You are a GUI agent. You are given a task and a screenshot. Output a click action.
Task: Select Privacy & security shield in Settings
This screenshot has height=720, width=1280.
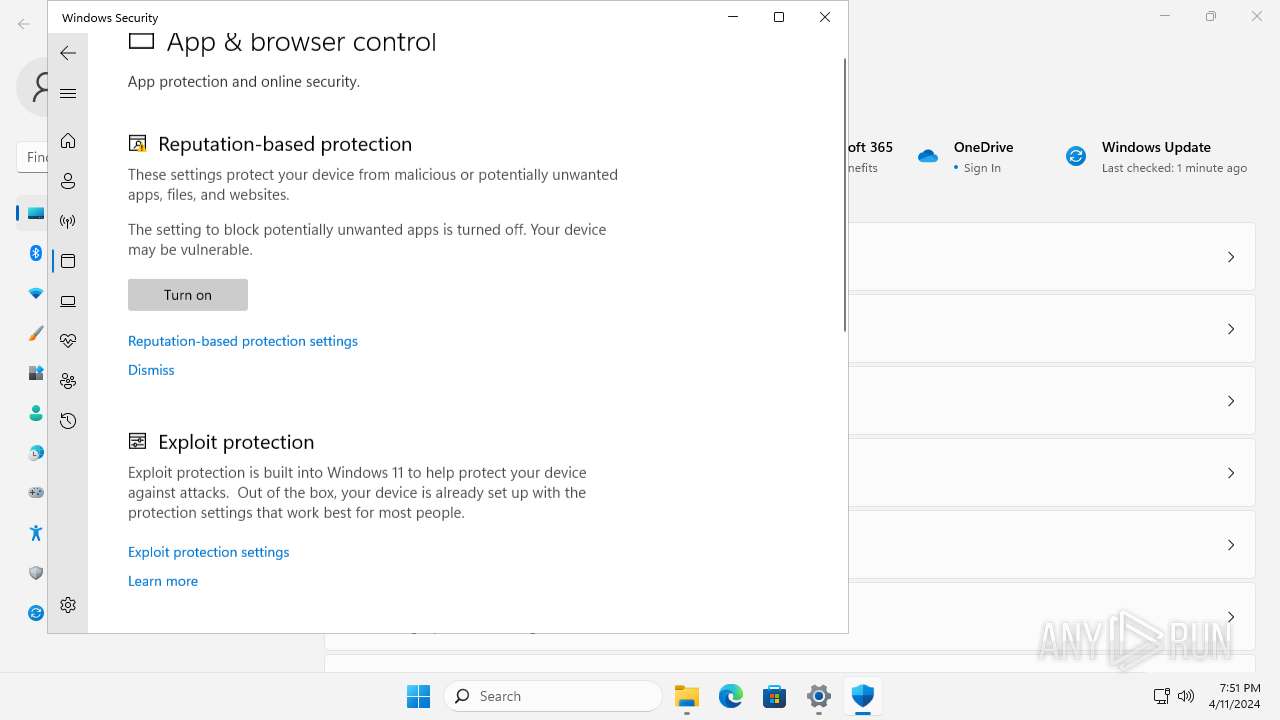(x=36, y=573)
